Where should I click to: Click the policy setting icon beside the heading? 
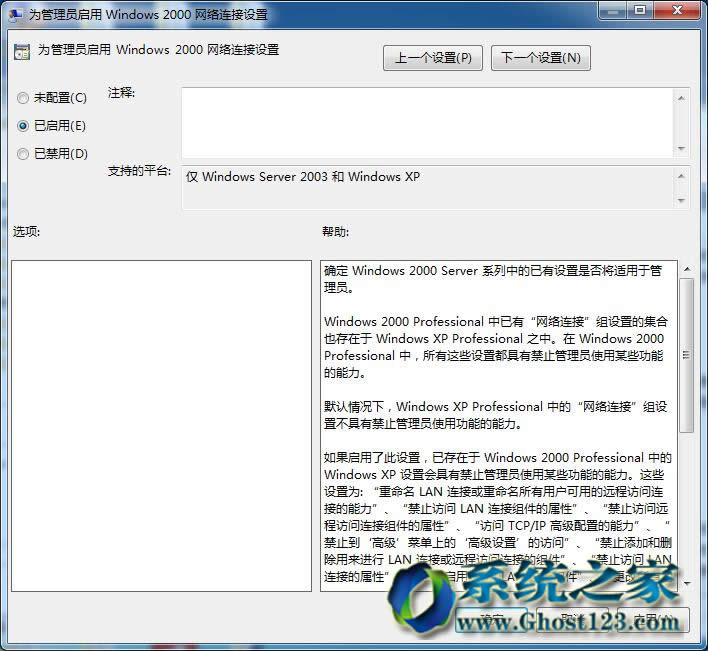[22, 51]
